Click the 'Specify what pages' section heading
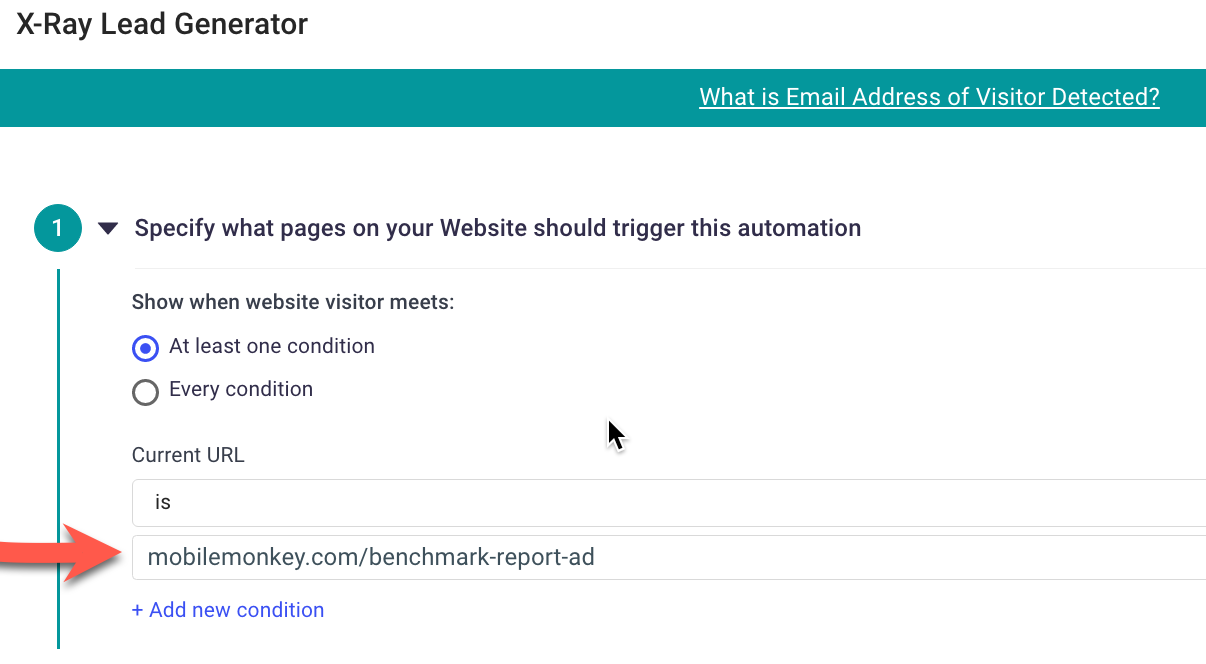The width and height of the screenshot is (1206, 664). coord(497,228)
